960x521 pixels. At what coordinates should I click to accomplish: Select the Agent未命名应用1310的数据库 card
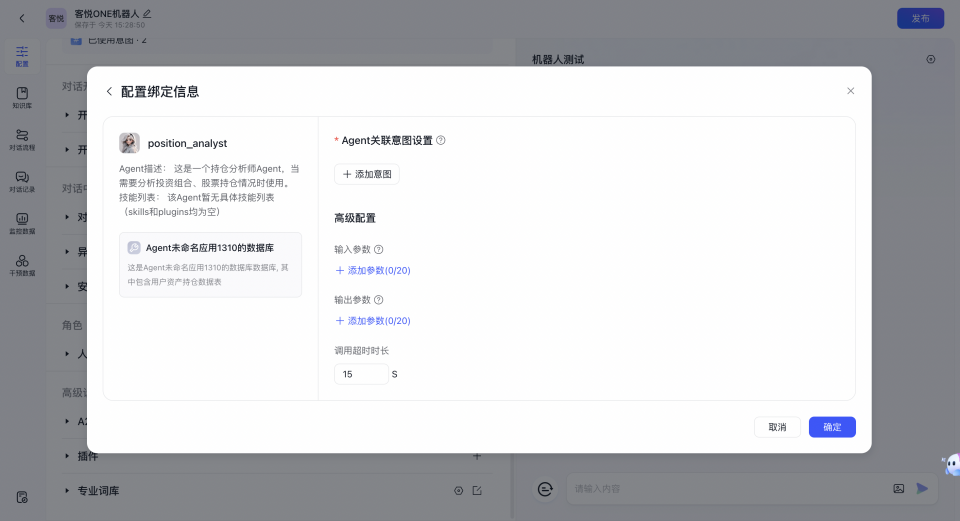point(210,264)
